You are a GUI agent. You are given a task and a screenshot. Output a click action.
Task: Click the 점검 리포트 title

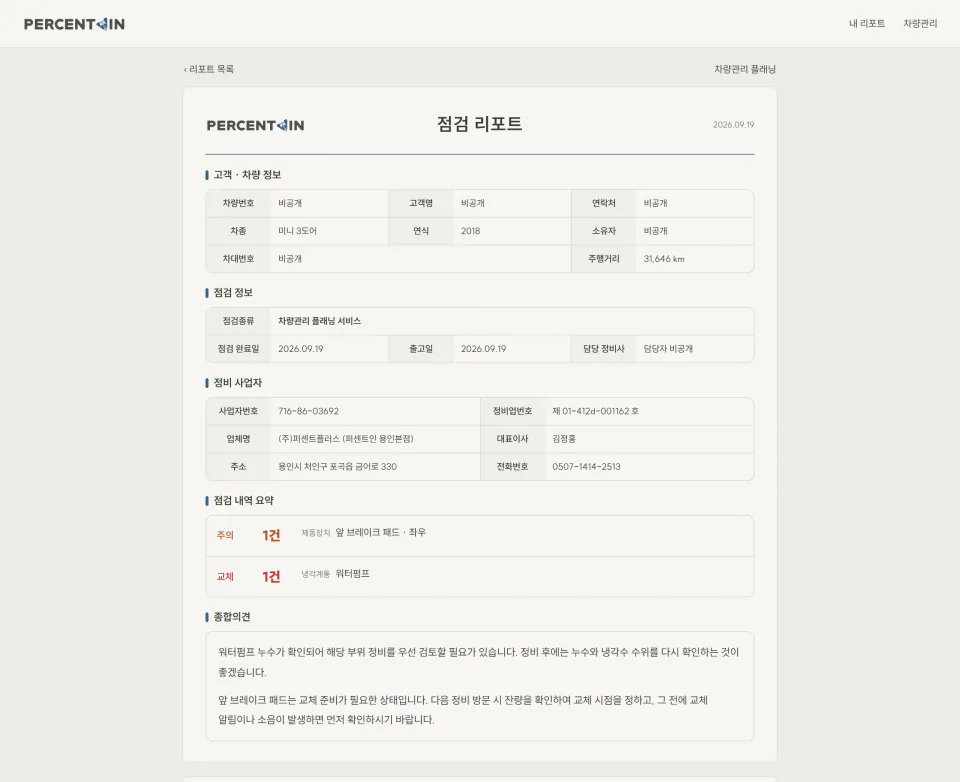(479, 124)
